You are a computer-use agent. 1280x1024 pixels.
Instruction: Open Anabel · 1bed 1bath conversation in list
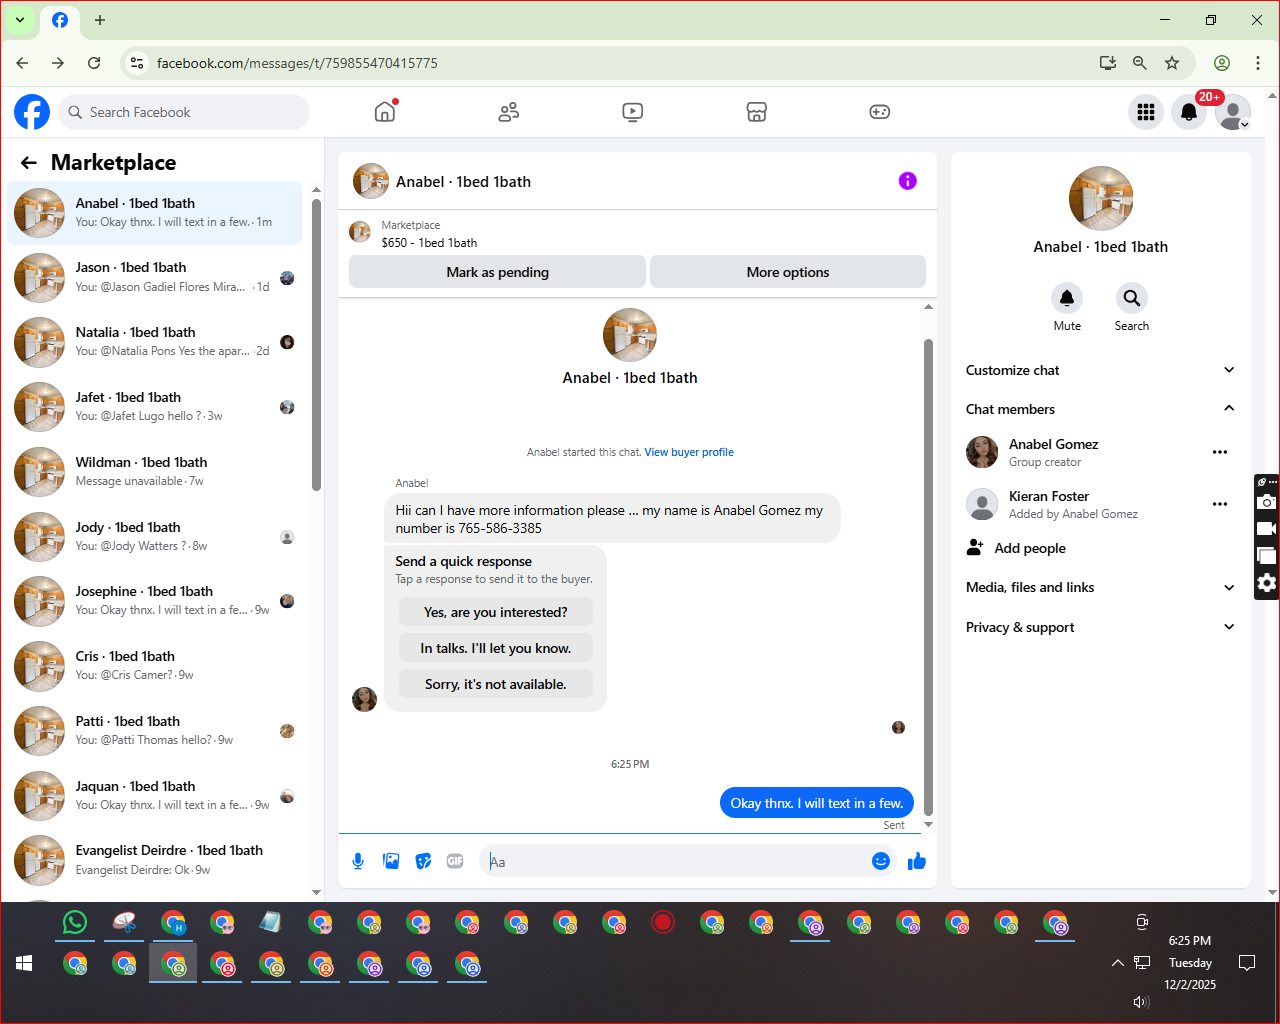pos(155,213)
